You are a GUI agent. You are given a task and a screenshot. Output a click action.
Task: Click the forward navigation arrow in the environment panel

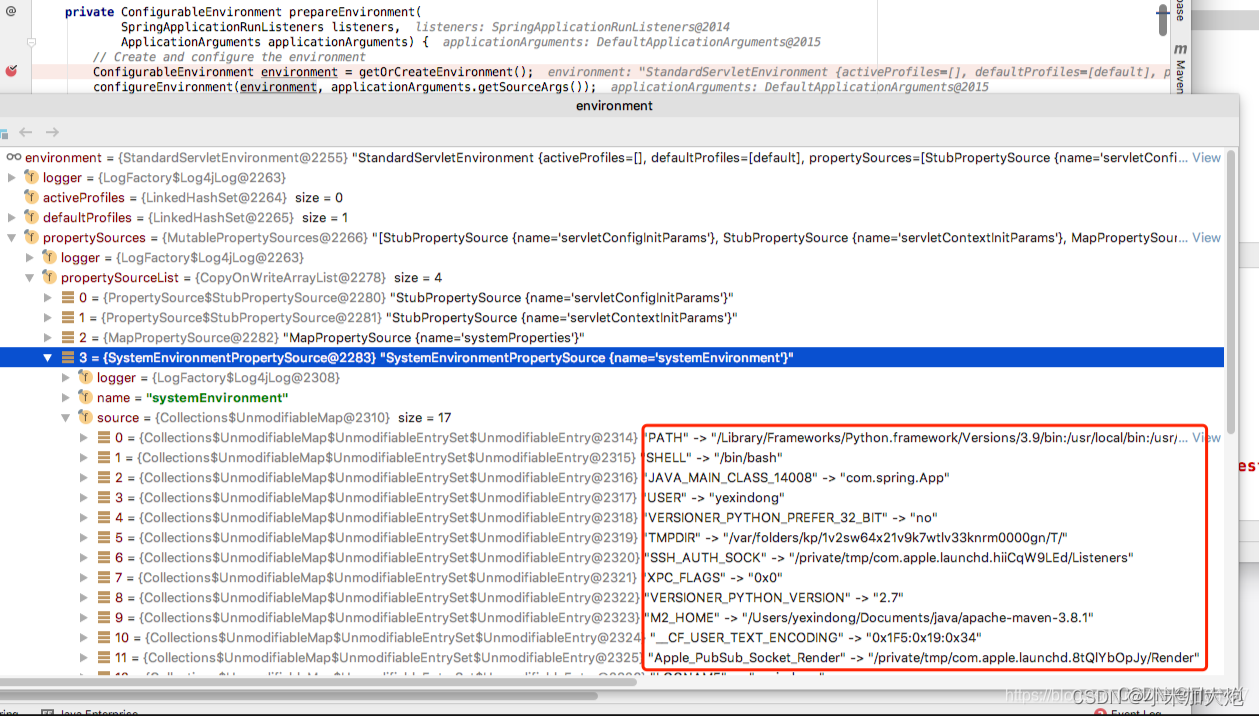pyautogui.click(x=51, y=131)
